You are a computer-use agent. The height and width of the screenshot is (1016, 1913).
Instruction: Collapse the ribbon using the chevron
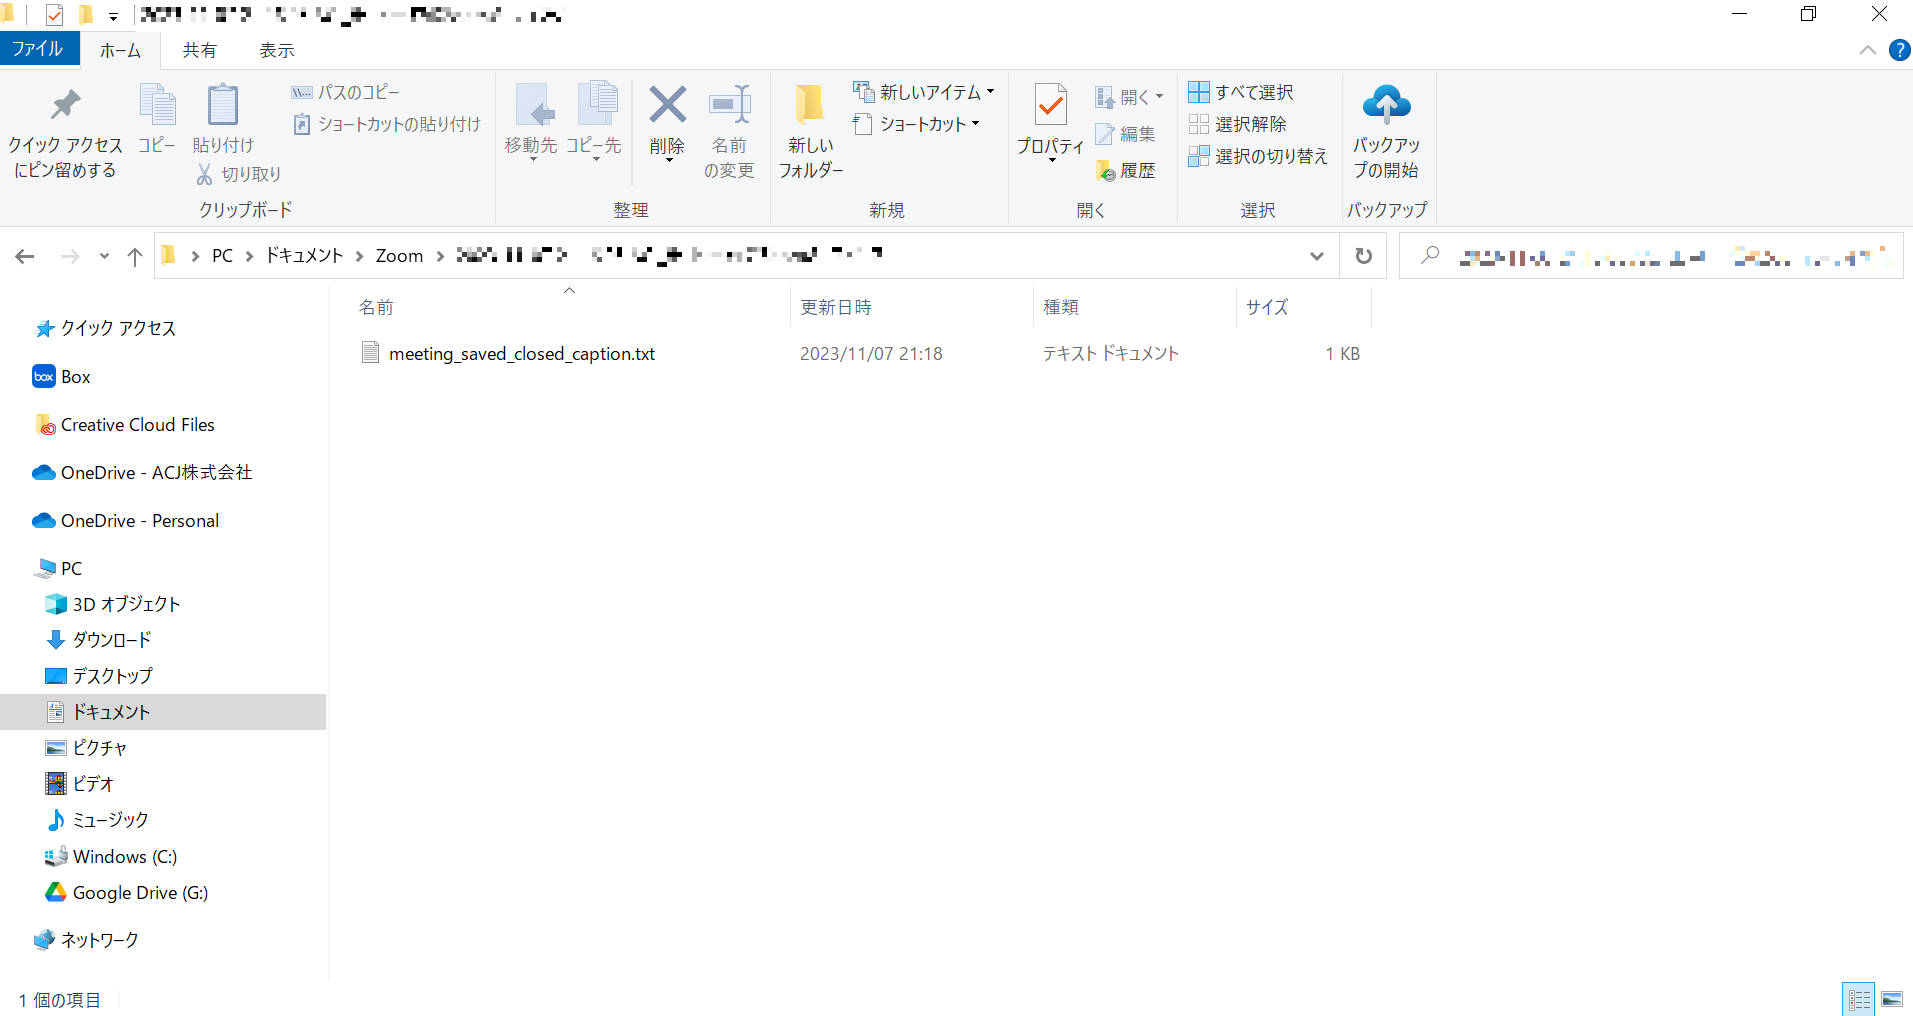coord(1867,50)
